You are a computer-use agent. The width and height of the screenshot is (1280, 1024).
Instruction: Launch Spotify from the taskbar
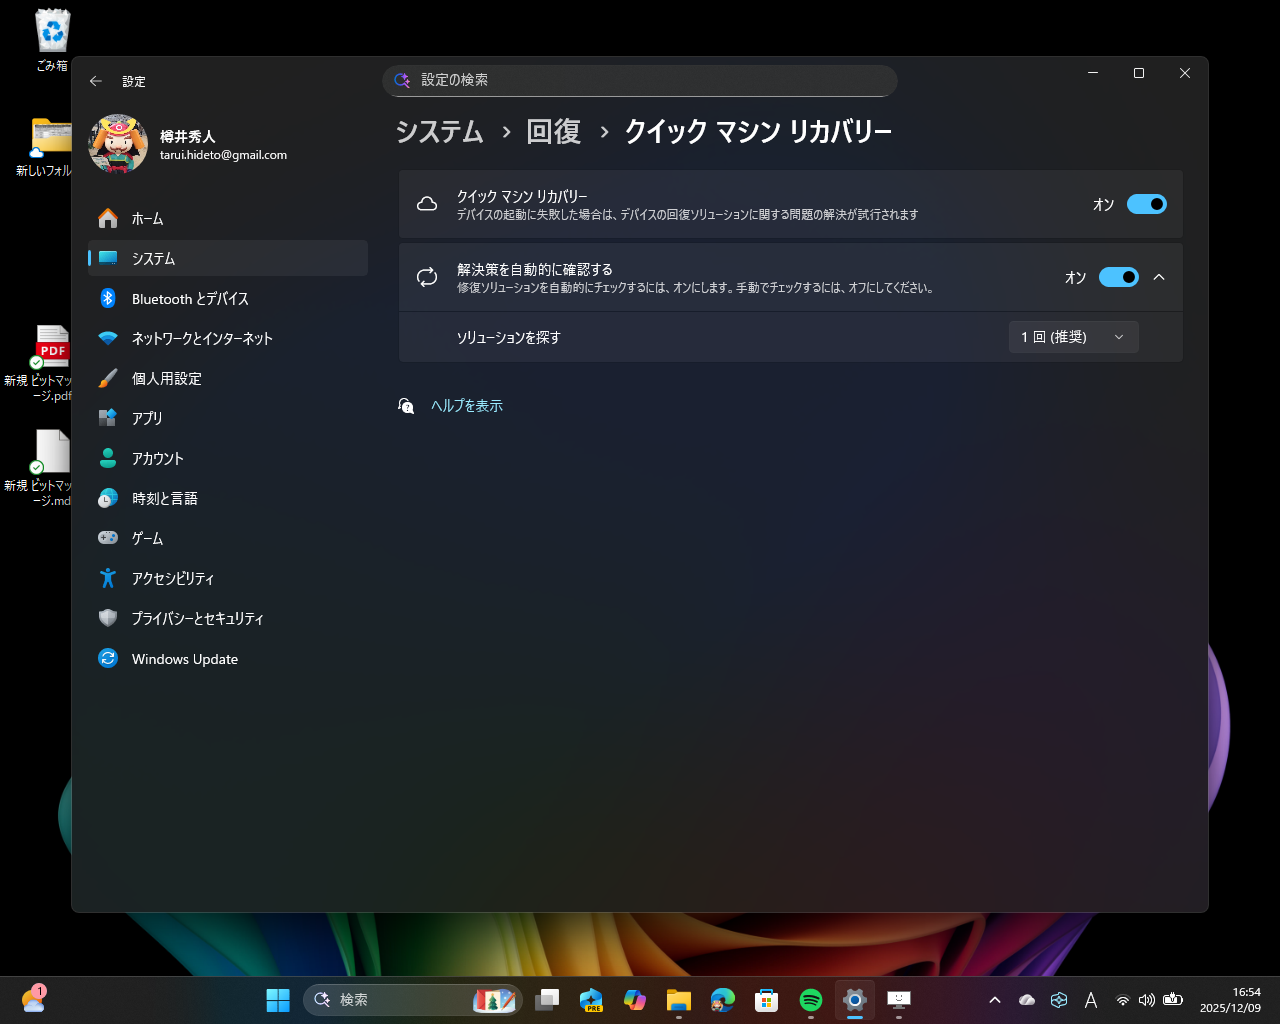tap(809, 999)
